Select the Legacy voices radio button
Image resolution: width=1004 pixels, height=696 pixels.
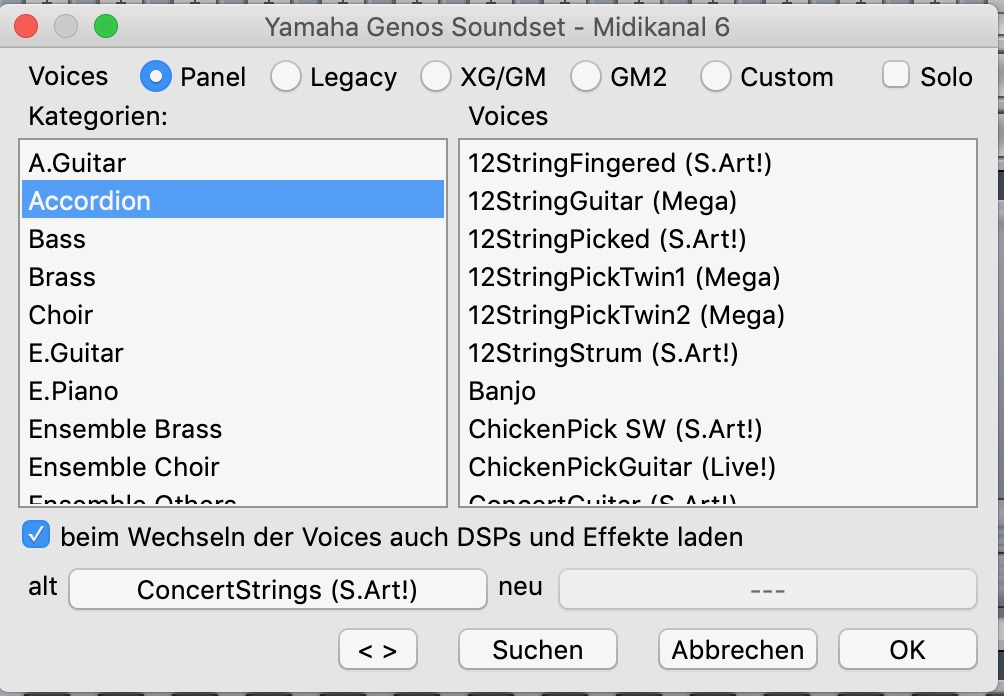coord(286,77)
